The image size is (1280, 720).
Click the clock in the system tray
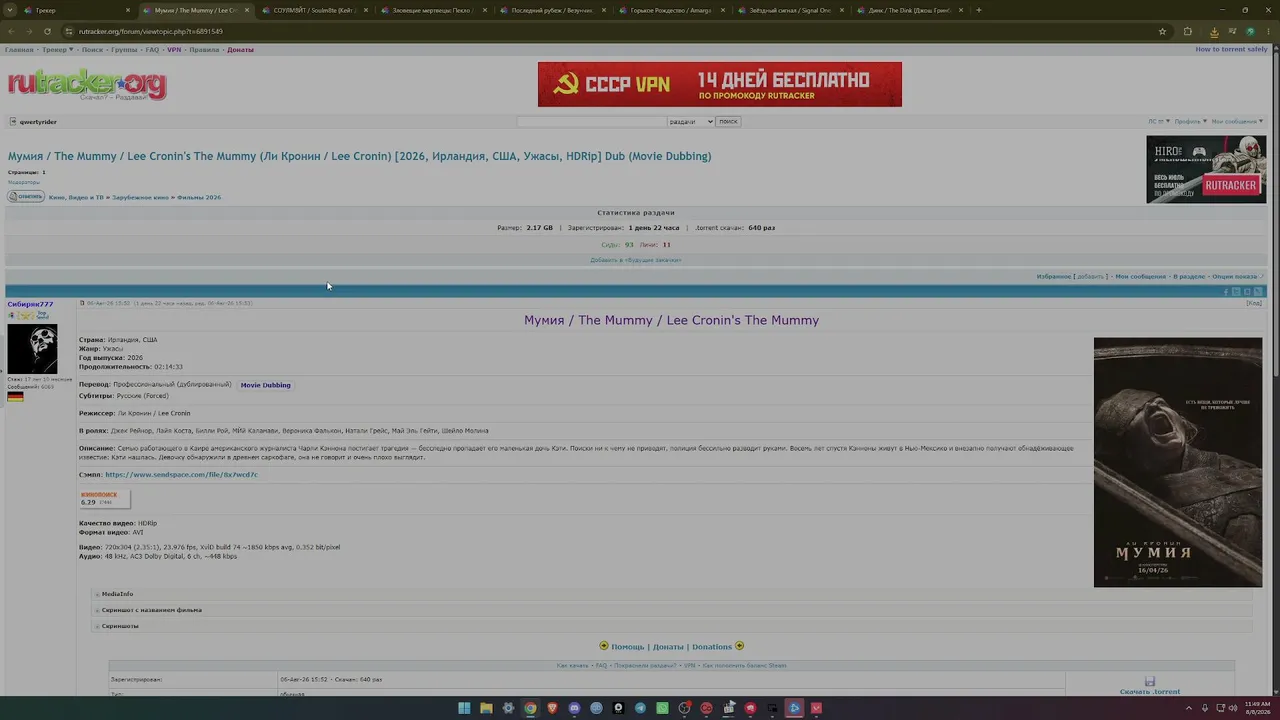tap(1257, 708)
